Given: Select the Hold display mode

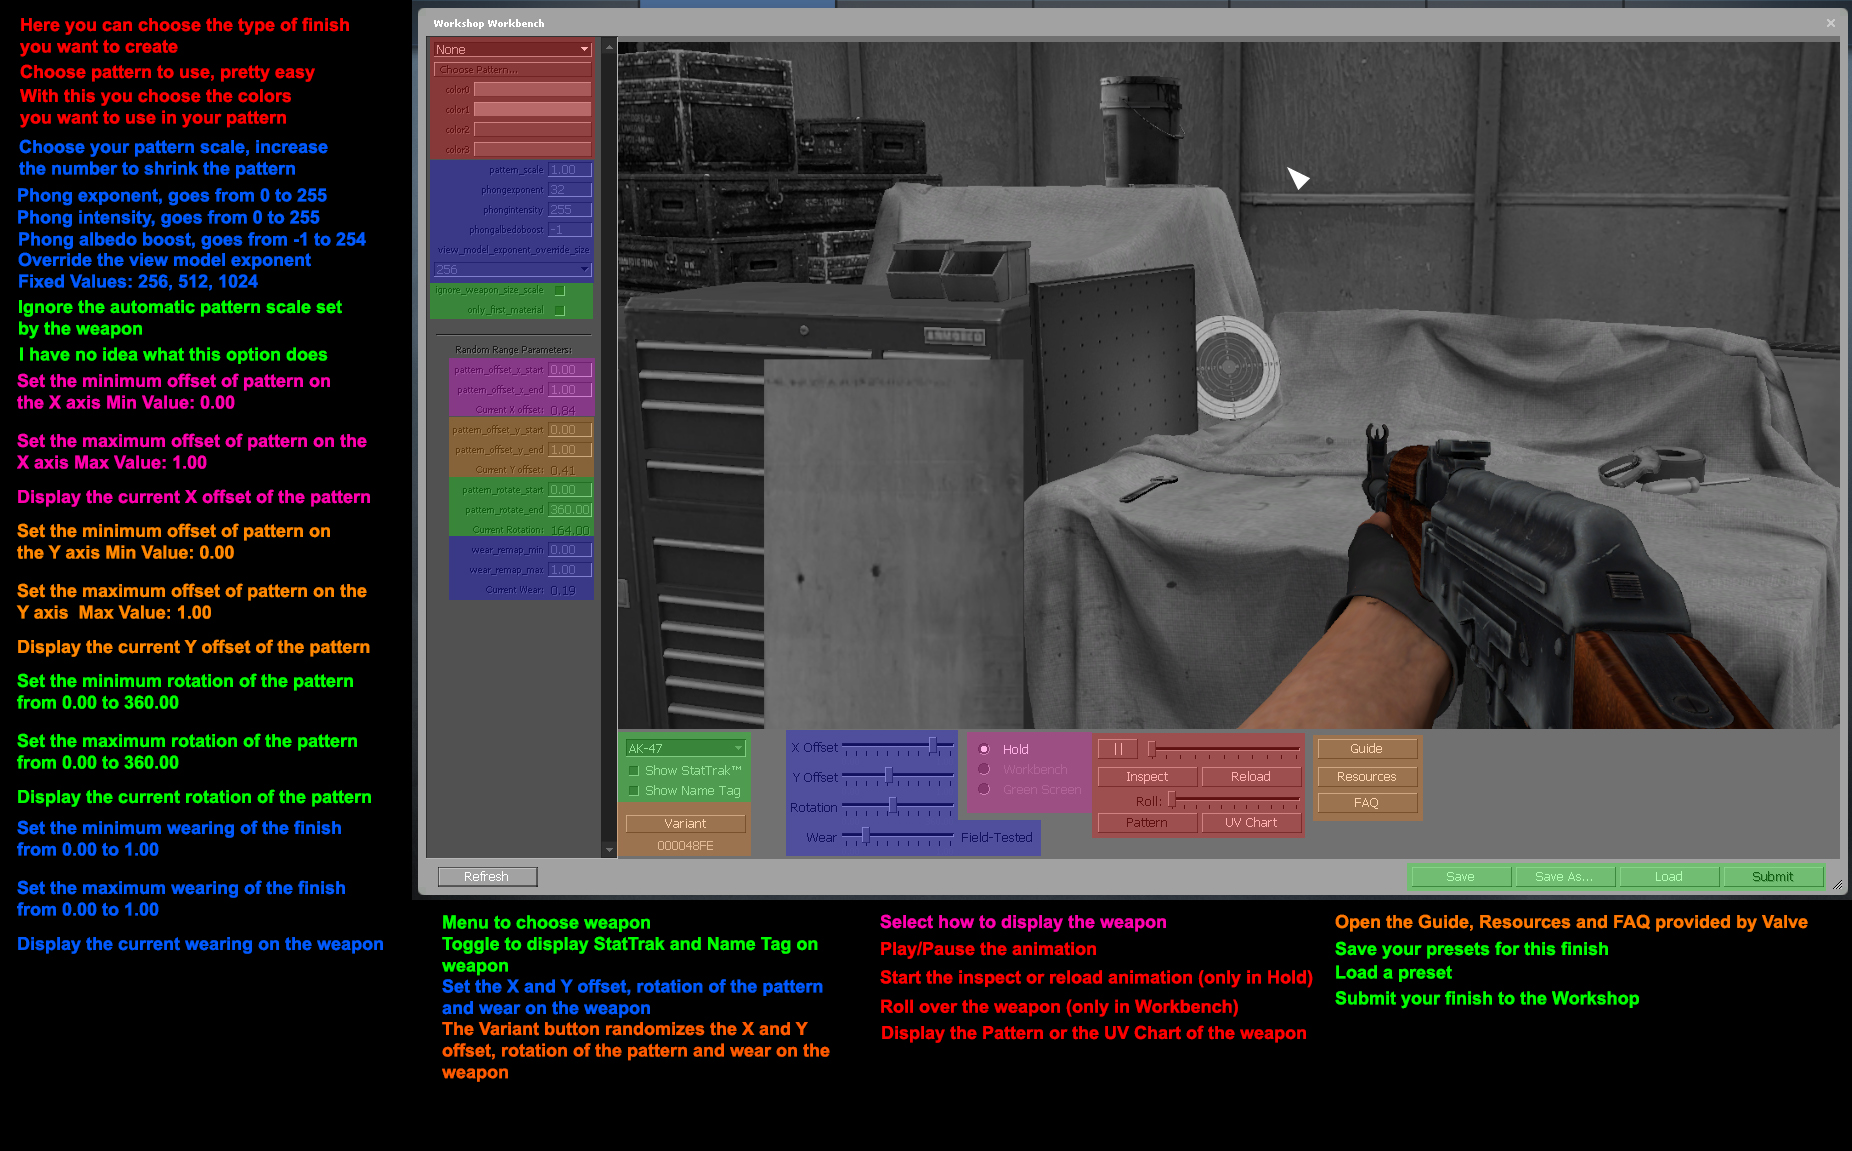Looking at the screenshot, I should point(984,749).
